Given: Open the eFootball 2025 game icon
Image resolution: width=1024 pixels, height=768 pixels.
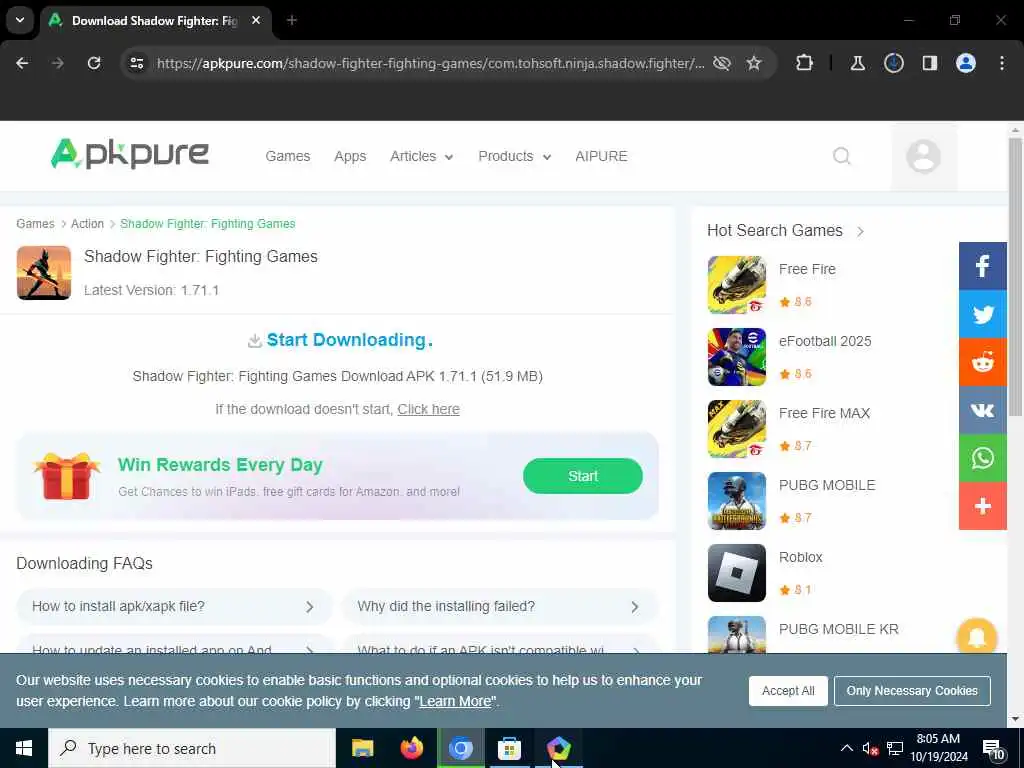Looking at the screenshot, I should coord(737,357).
